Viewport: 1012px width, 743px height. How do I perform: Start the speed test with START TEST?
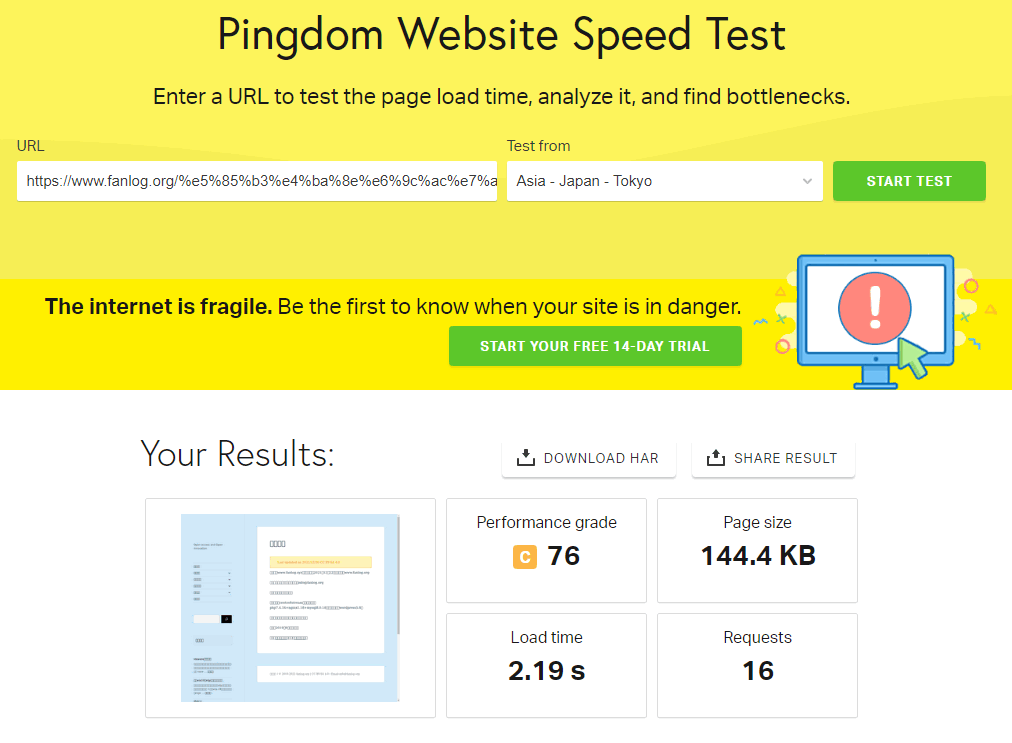tap(909, 181)
